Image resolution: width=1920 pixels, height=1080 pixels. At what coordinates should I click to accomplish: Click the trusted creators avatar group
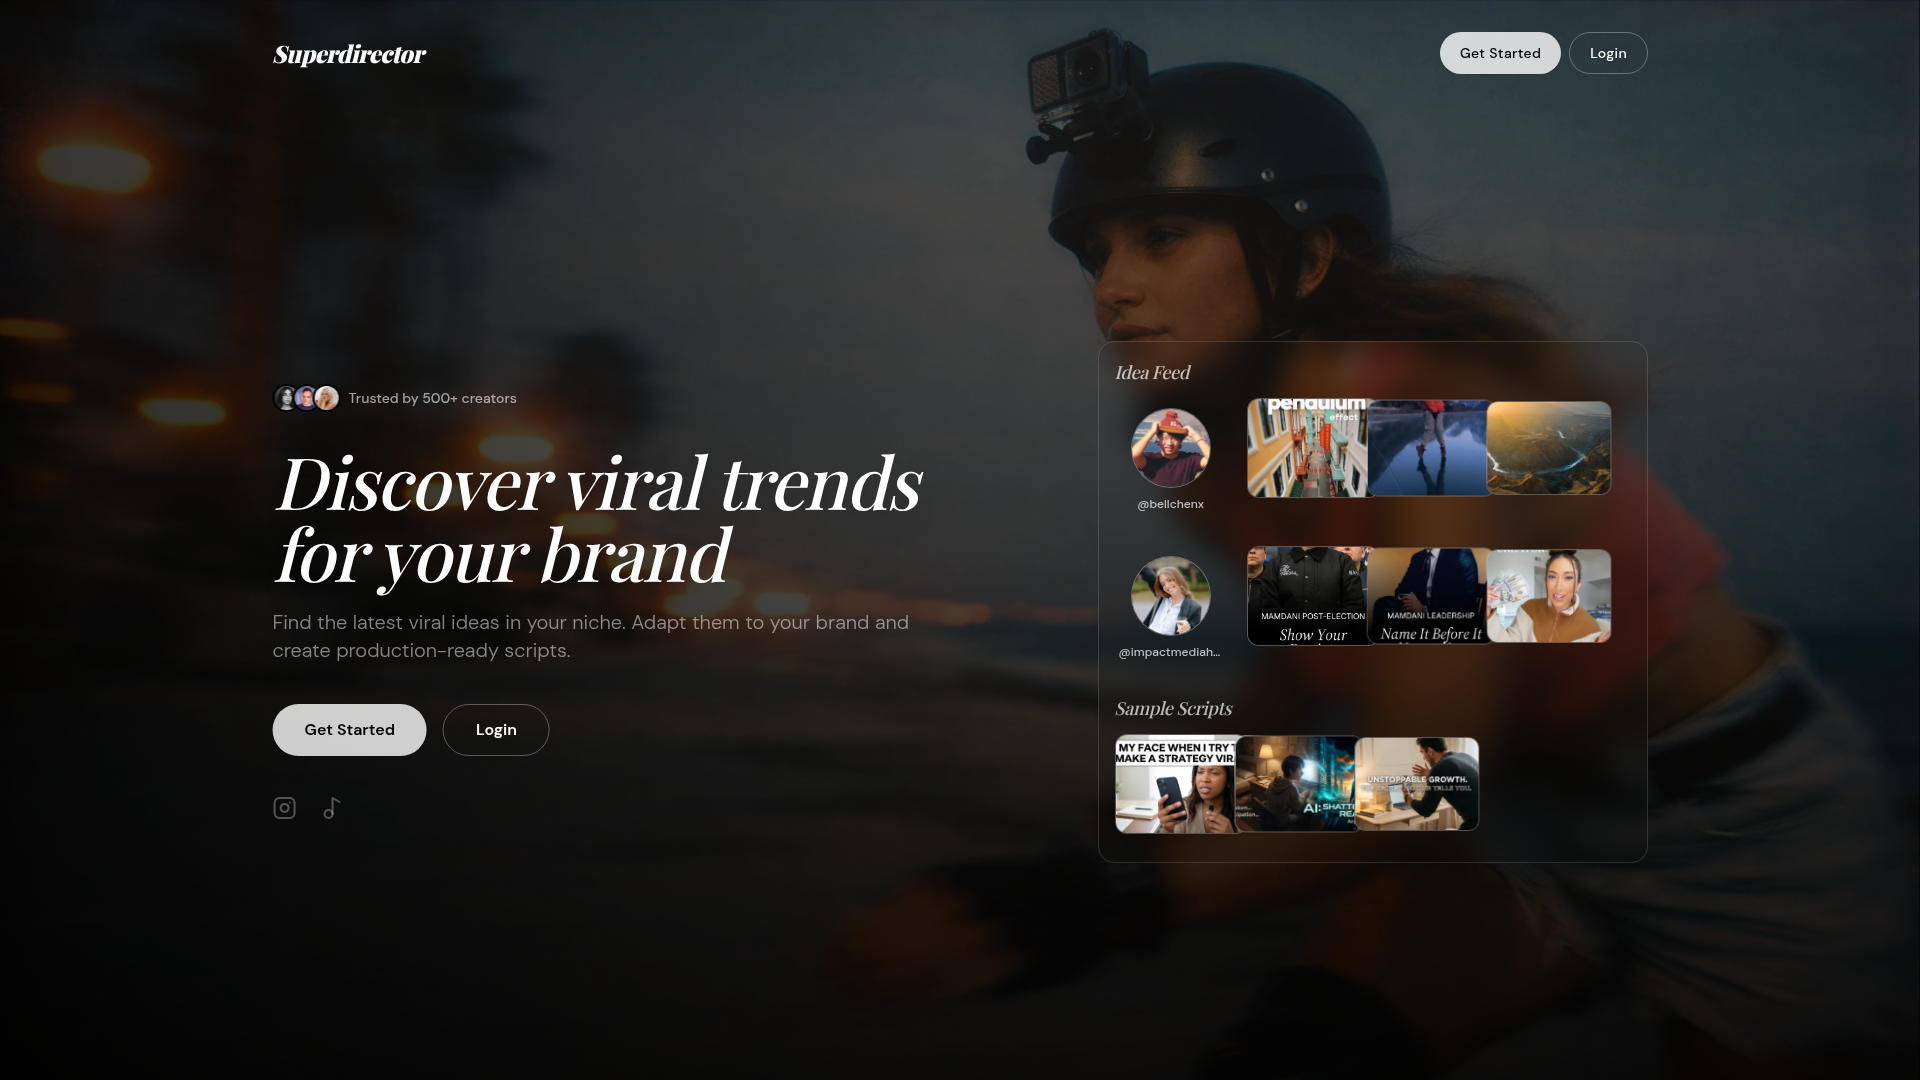[x=307, y=398]
